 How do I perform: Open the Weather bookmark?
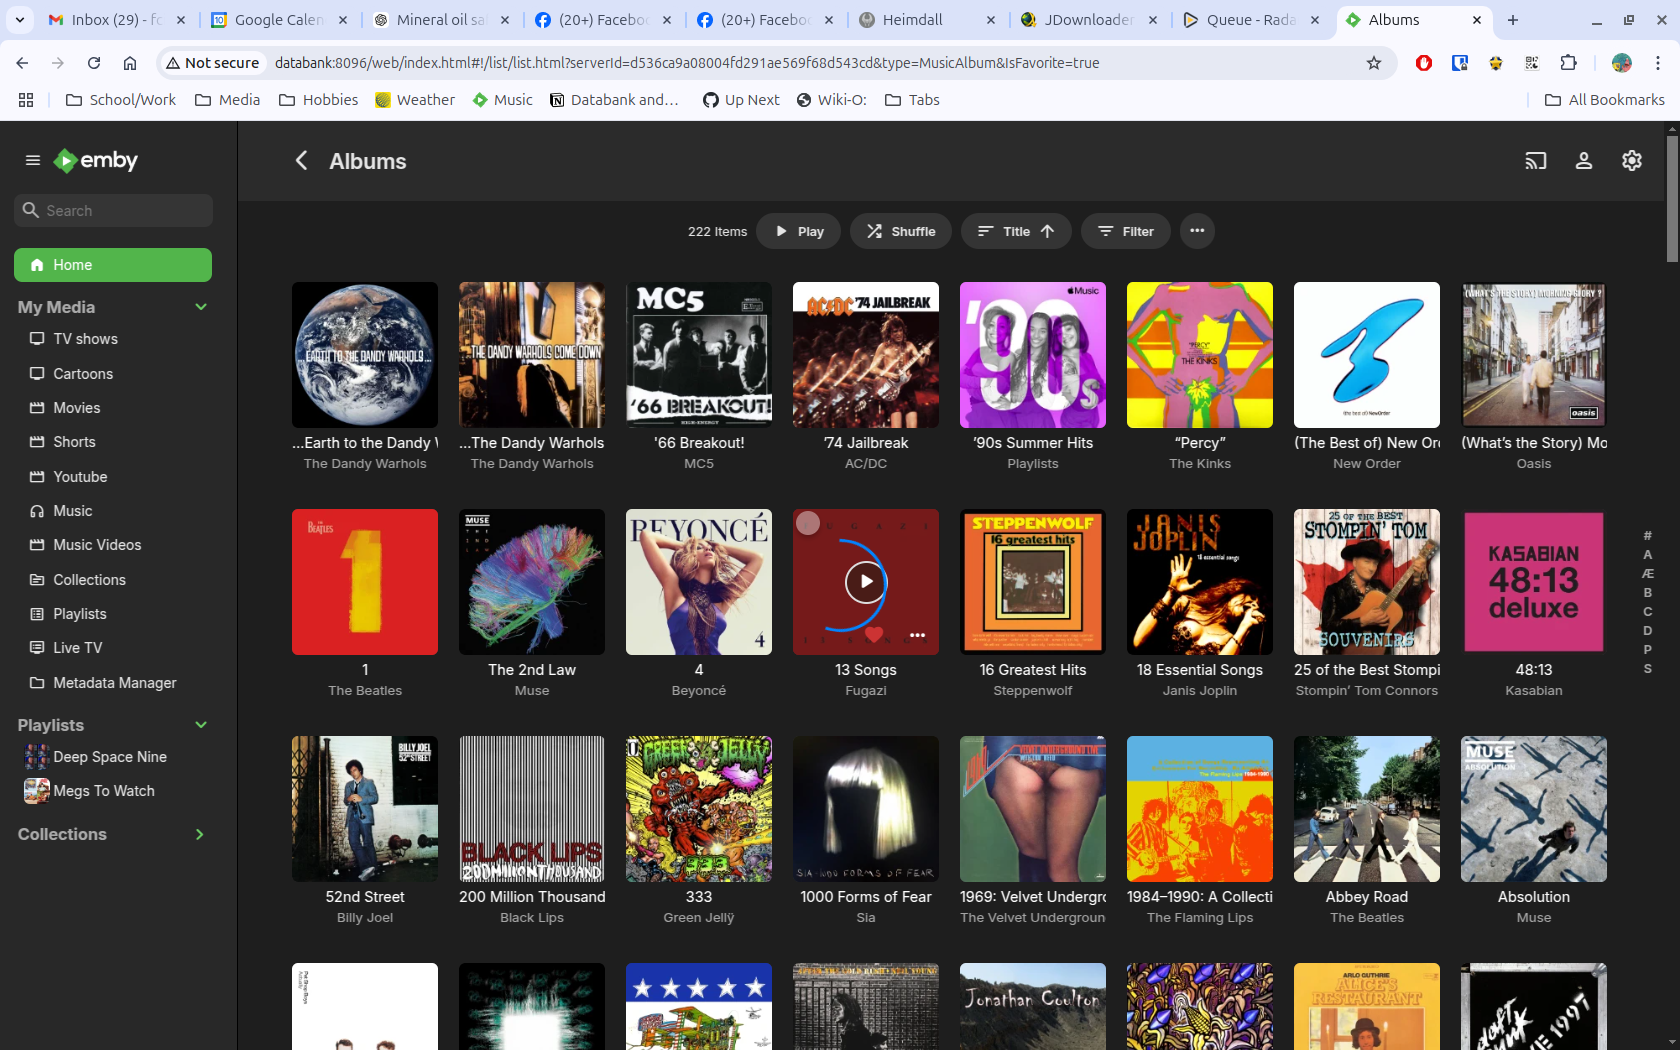(415, 100)
